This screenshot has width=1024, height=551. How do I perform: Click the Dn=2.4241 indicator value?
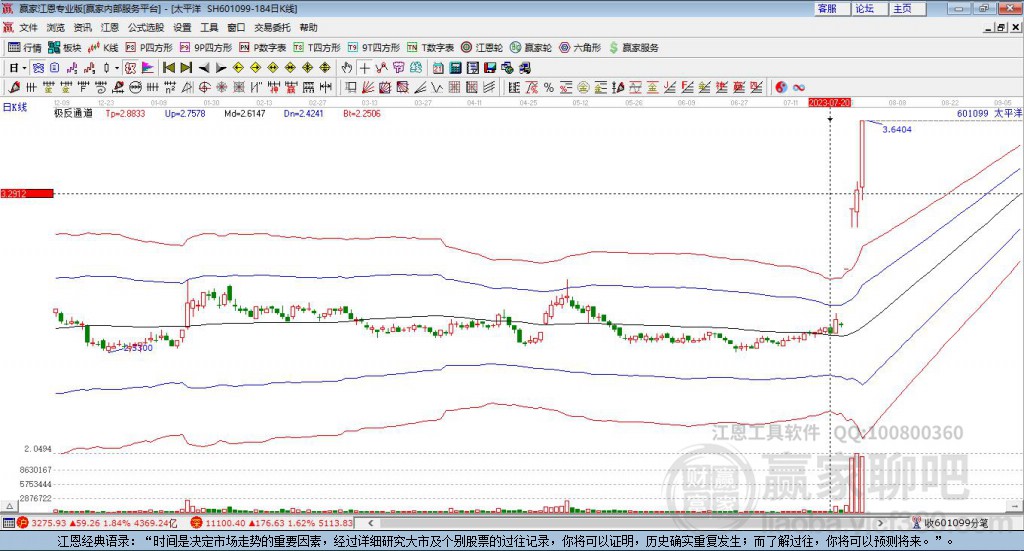tap(303, 113)
